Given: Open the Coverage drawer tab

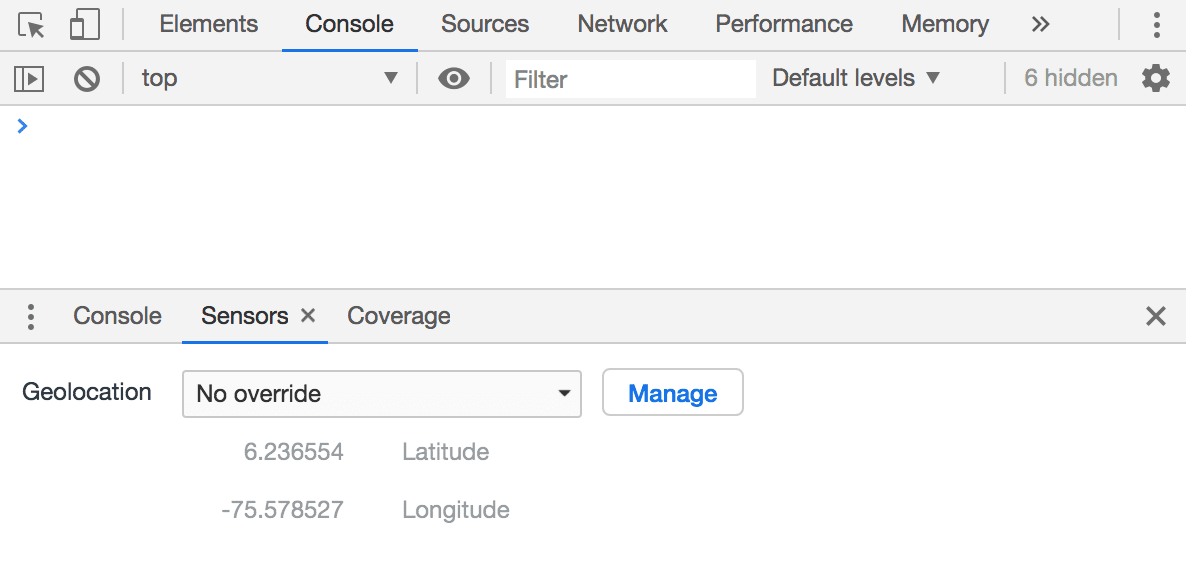Looking at the screenshot, I should (398, 317).
